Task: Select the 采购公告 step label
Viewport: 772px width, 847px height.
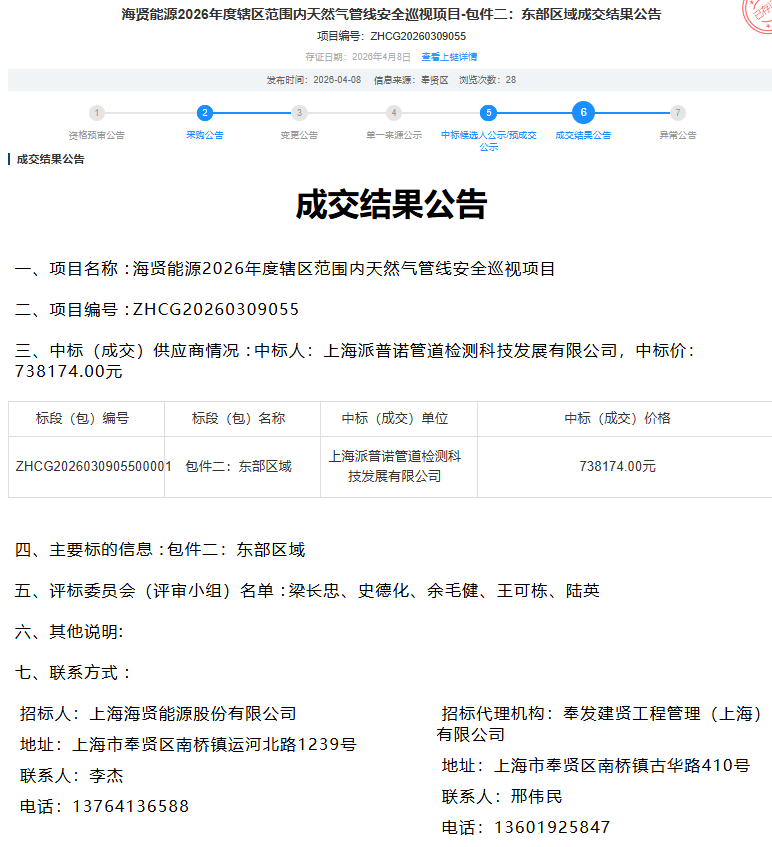Action: (x=204, y=135)
